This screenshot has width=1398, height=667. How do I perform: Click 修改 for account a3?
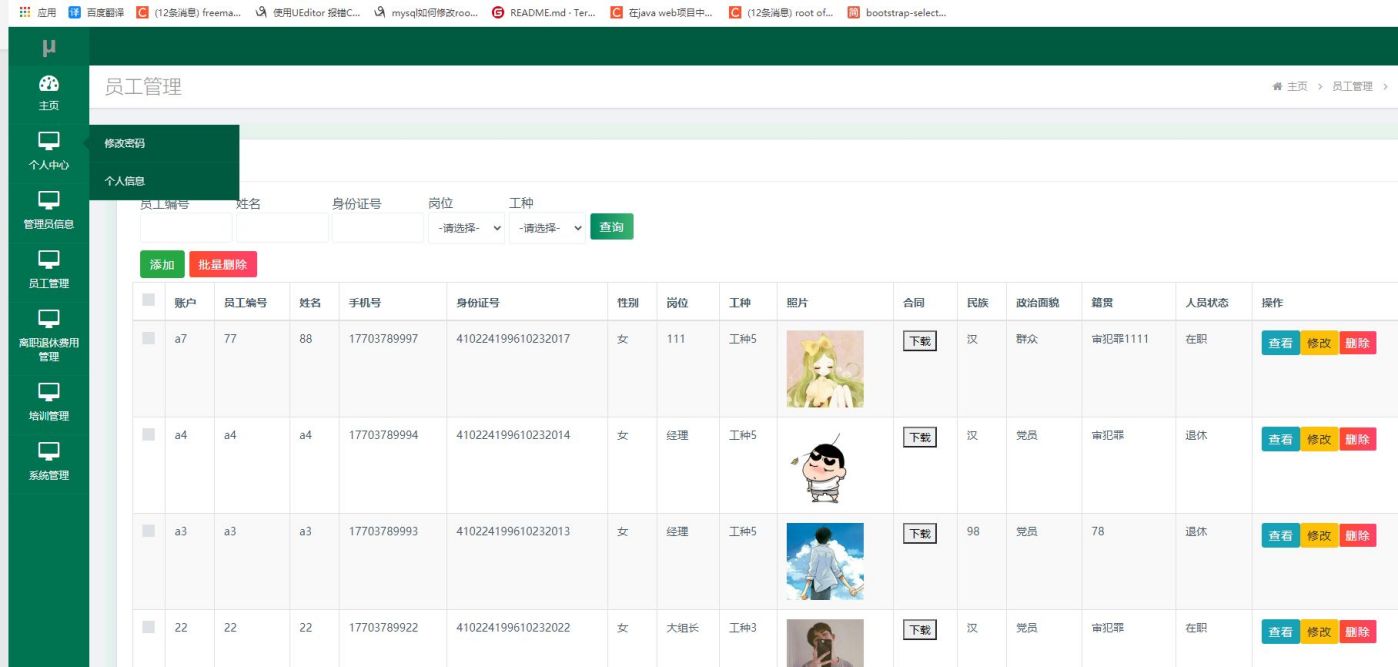pos(1319,535)
